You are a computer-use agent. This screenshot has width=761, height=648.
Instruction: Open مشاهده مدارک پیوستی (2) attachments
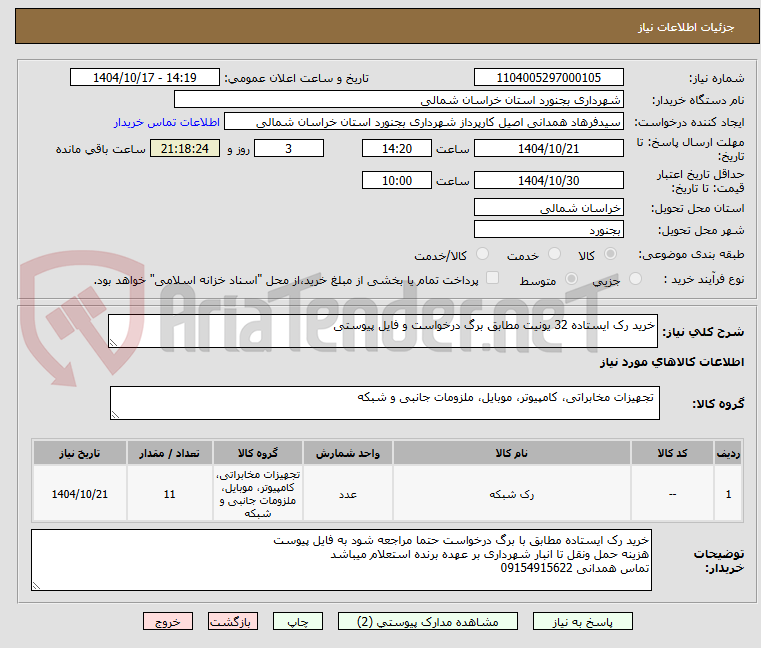coord(428,621)
